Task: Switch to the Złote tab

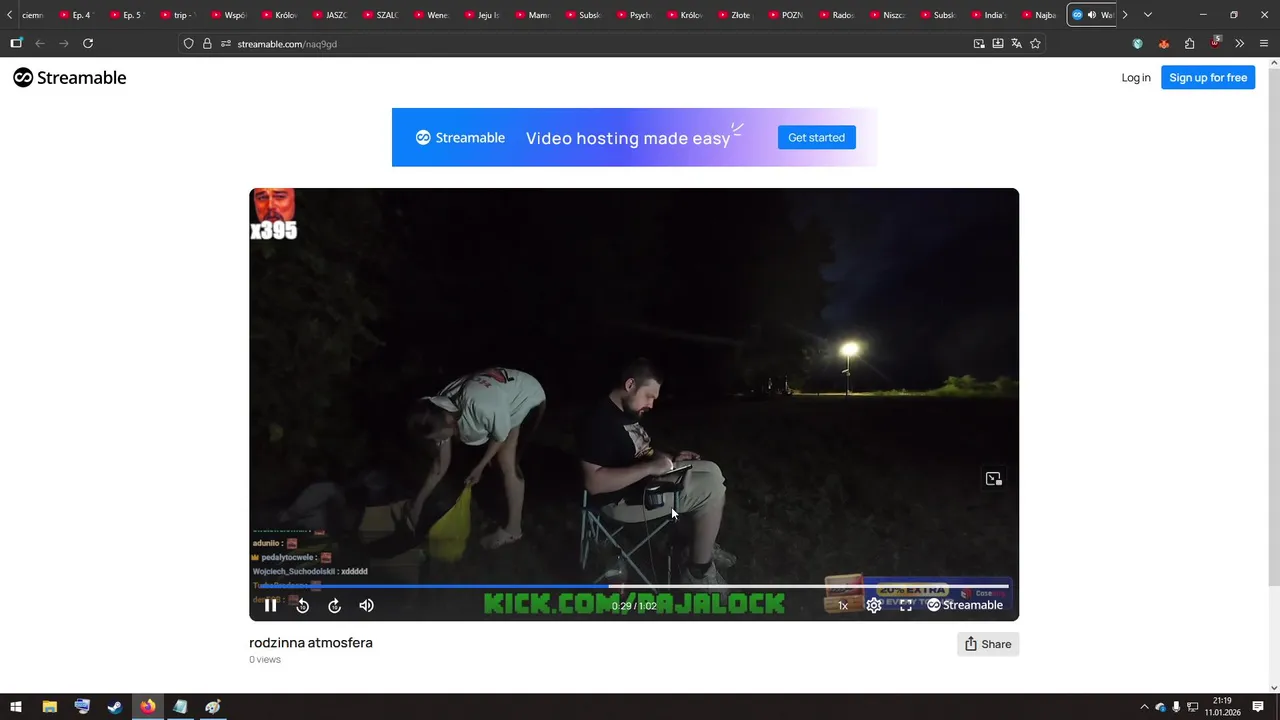Action: pos(736,15)
